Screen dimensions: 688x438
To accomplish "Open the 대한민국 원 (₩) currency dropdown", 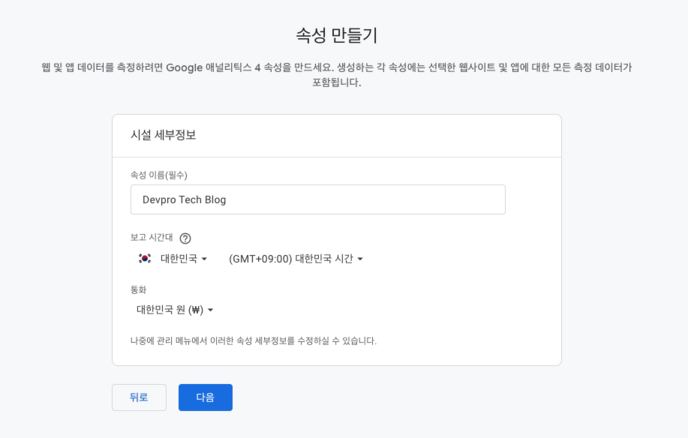I will [170, 310].
